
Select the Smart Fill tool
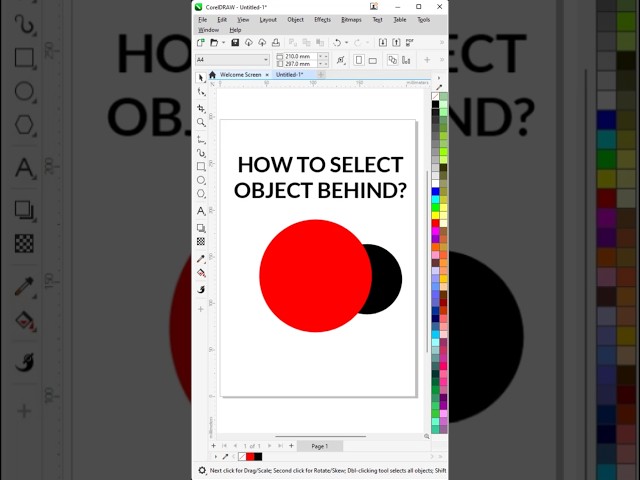201,289
